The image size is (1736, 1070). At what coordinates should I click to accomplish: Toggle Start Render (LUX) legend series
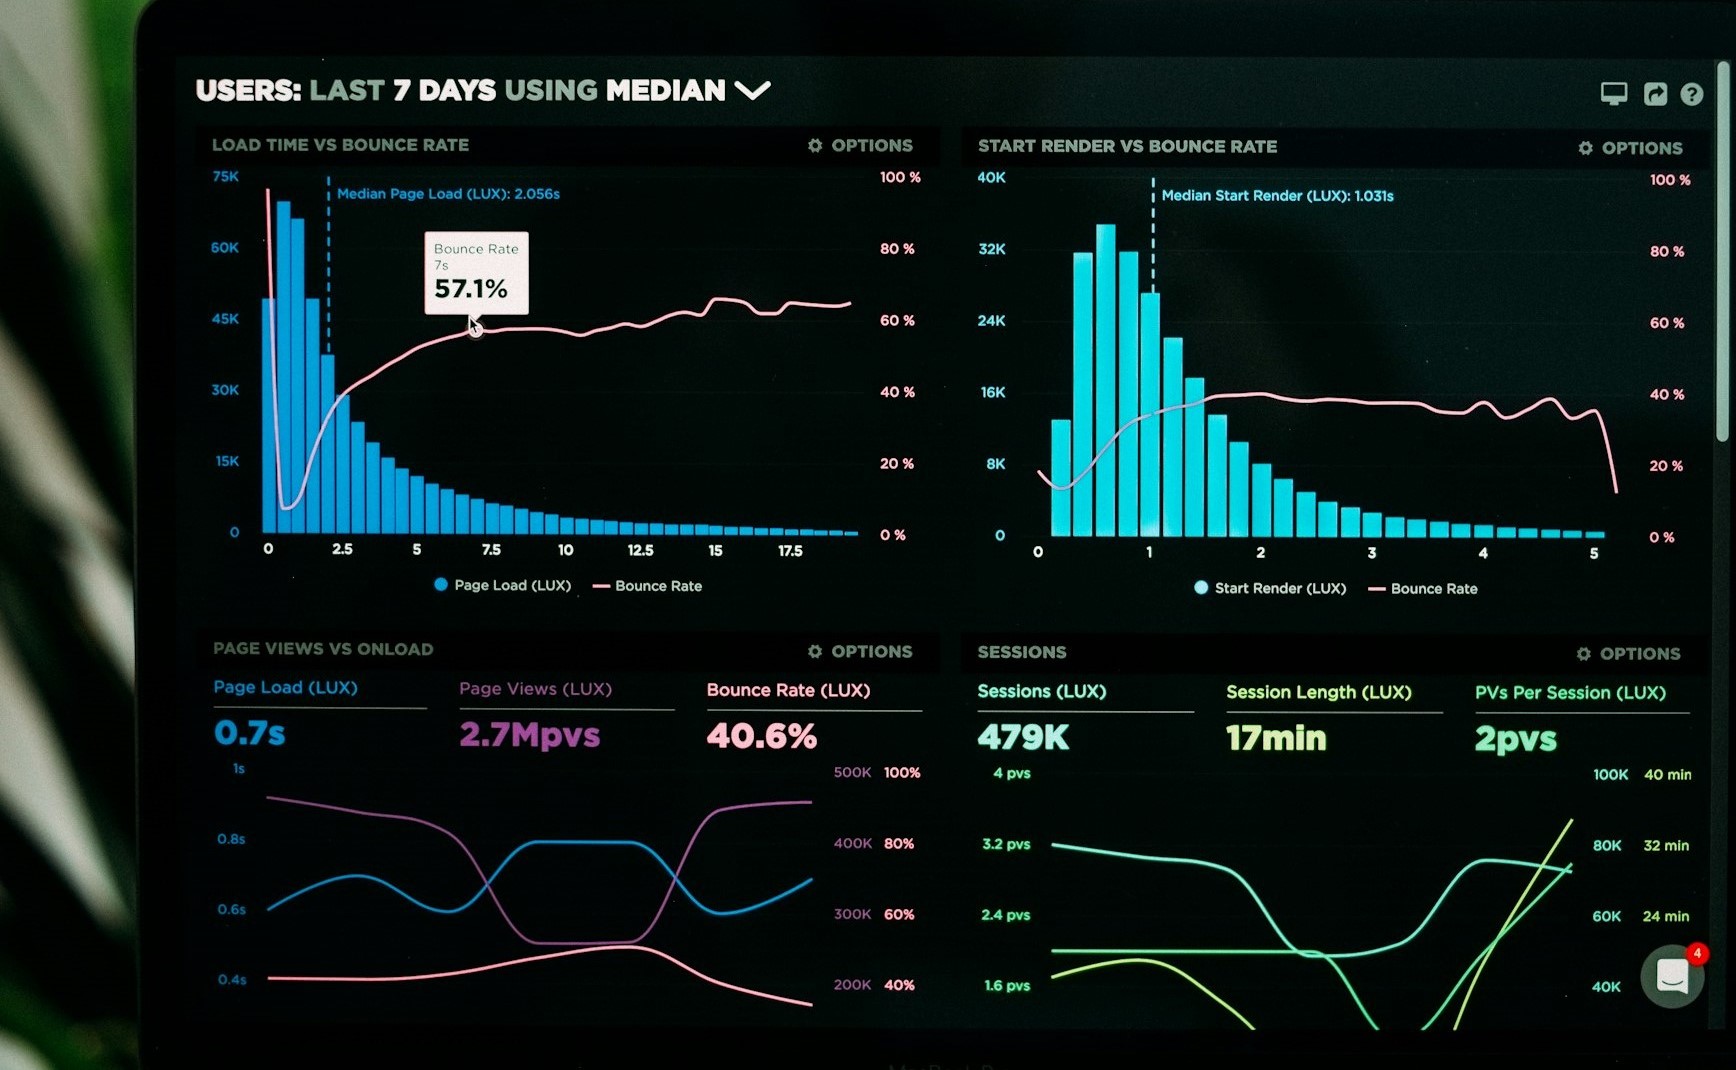[1270, 588]
